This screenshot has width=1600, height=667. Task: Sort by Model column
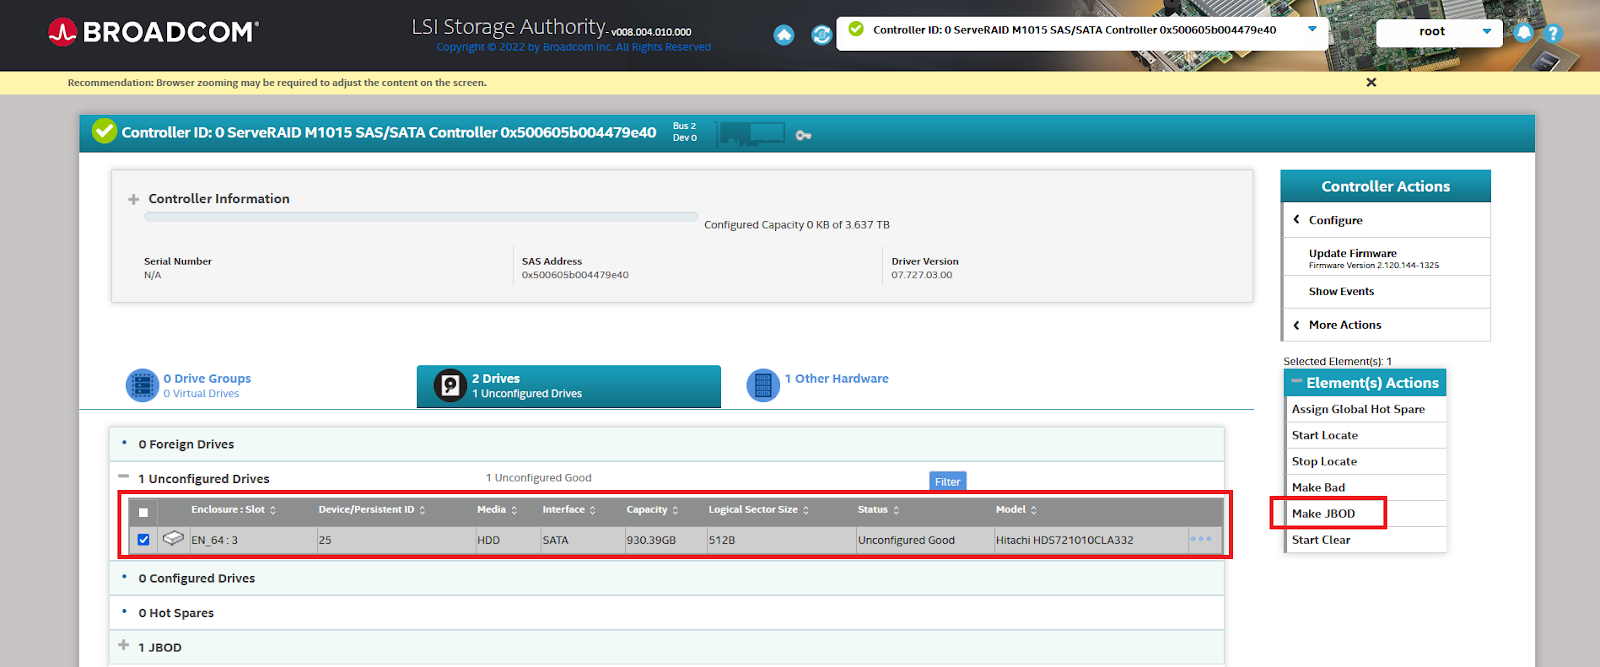(x=1016, y=510)
